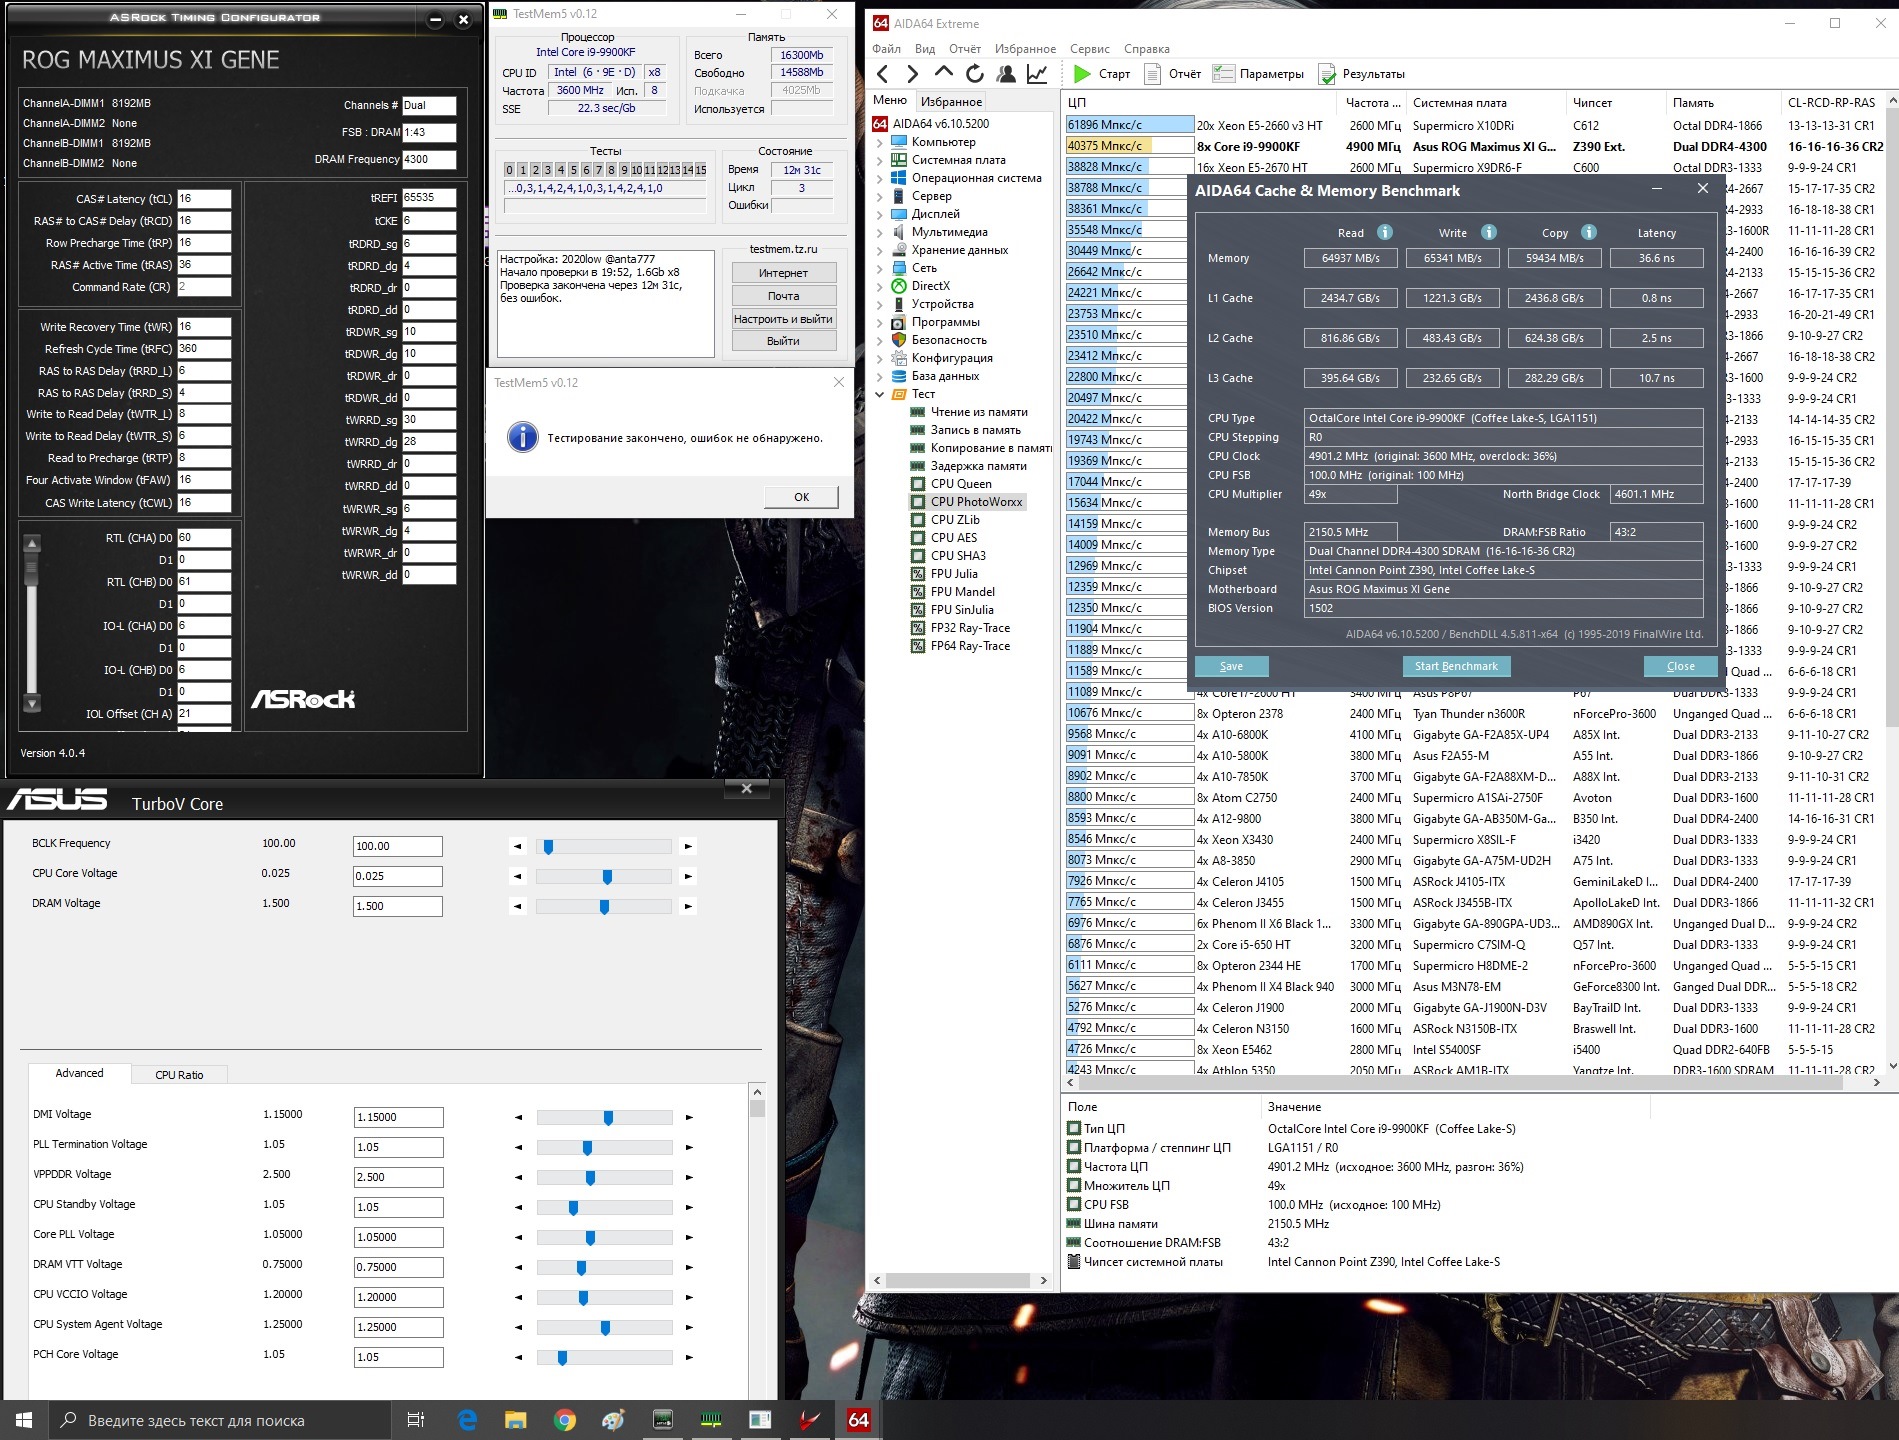Select CPU Queen test in the tree

click(960, 484)
